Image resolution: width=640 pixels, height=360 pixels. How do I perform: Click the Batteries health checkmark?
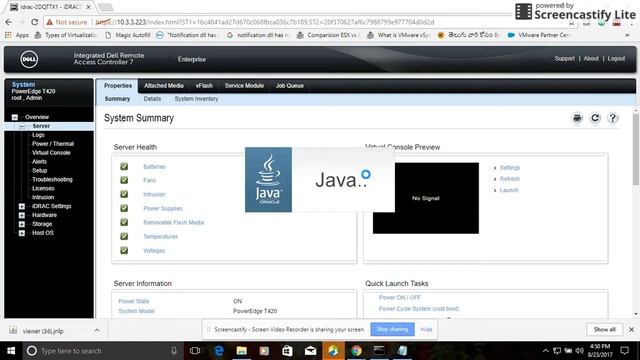124,167
